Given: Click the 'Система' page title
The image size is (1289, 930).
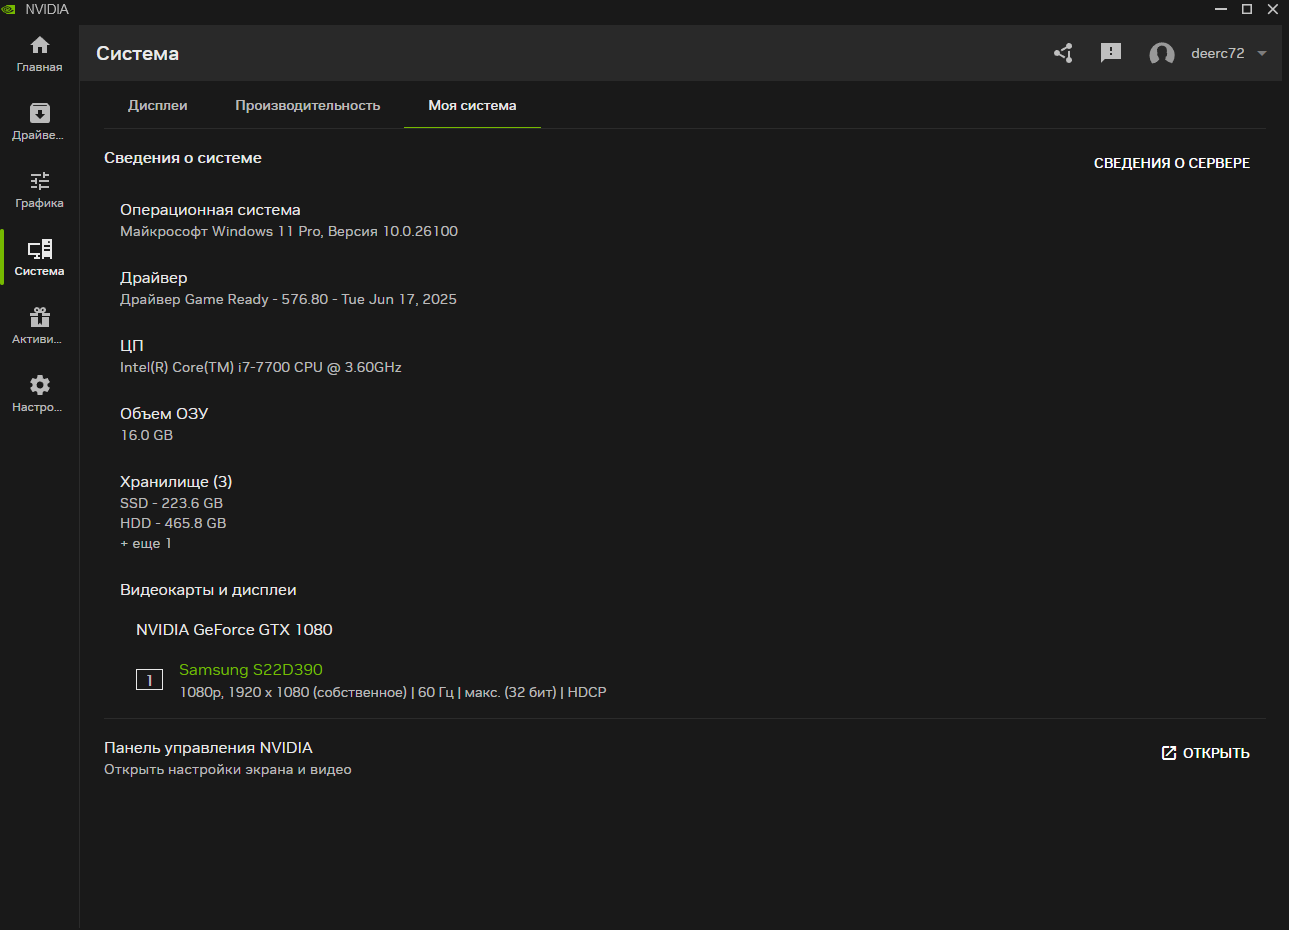Looking at the screenshot, I should [138, 54].
